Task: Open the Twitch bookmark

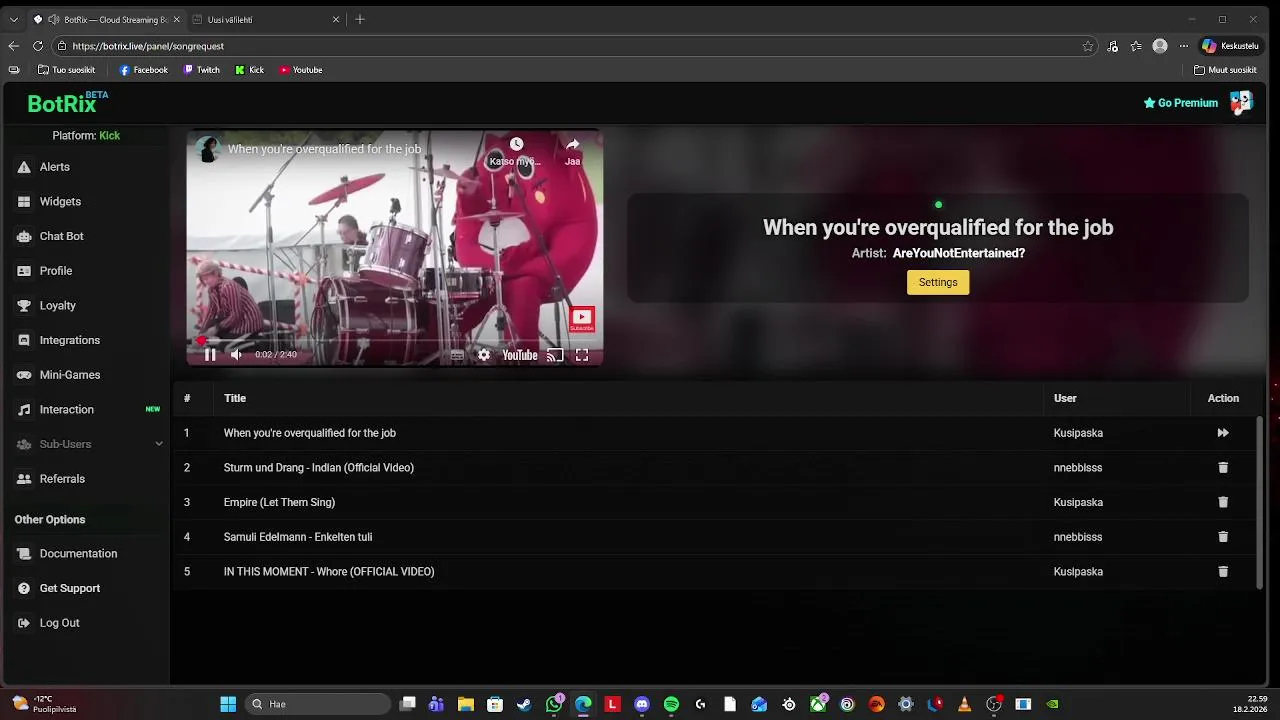Action: [201, 70]
